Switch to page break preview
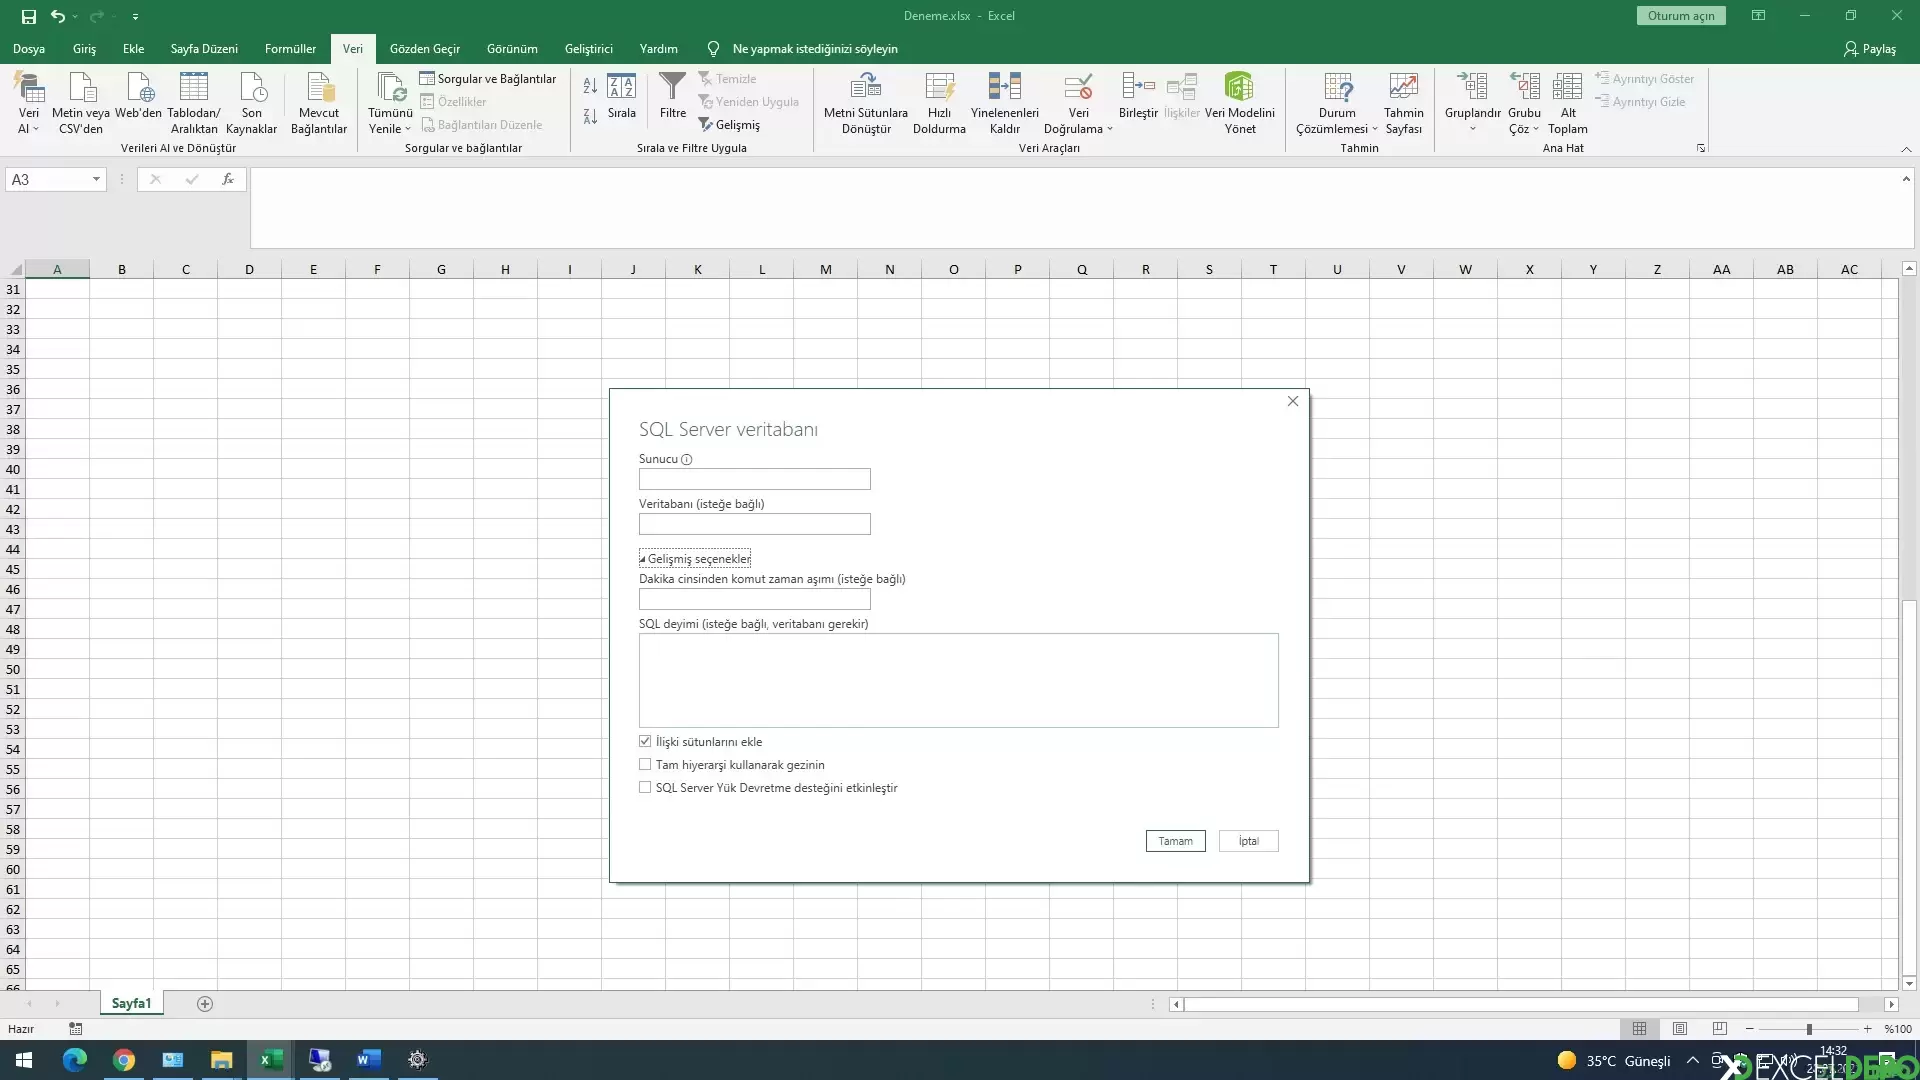1920x1080 pixels. 1720,1029
